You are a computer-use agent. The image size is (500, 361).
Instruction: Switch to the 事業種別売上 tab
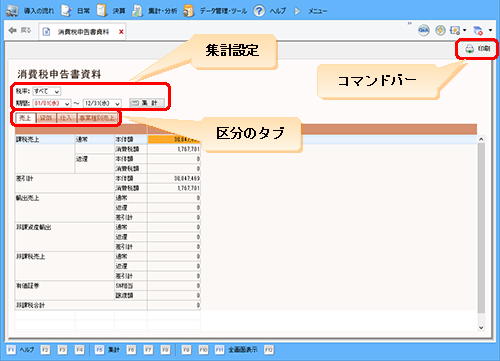[97, 118]
